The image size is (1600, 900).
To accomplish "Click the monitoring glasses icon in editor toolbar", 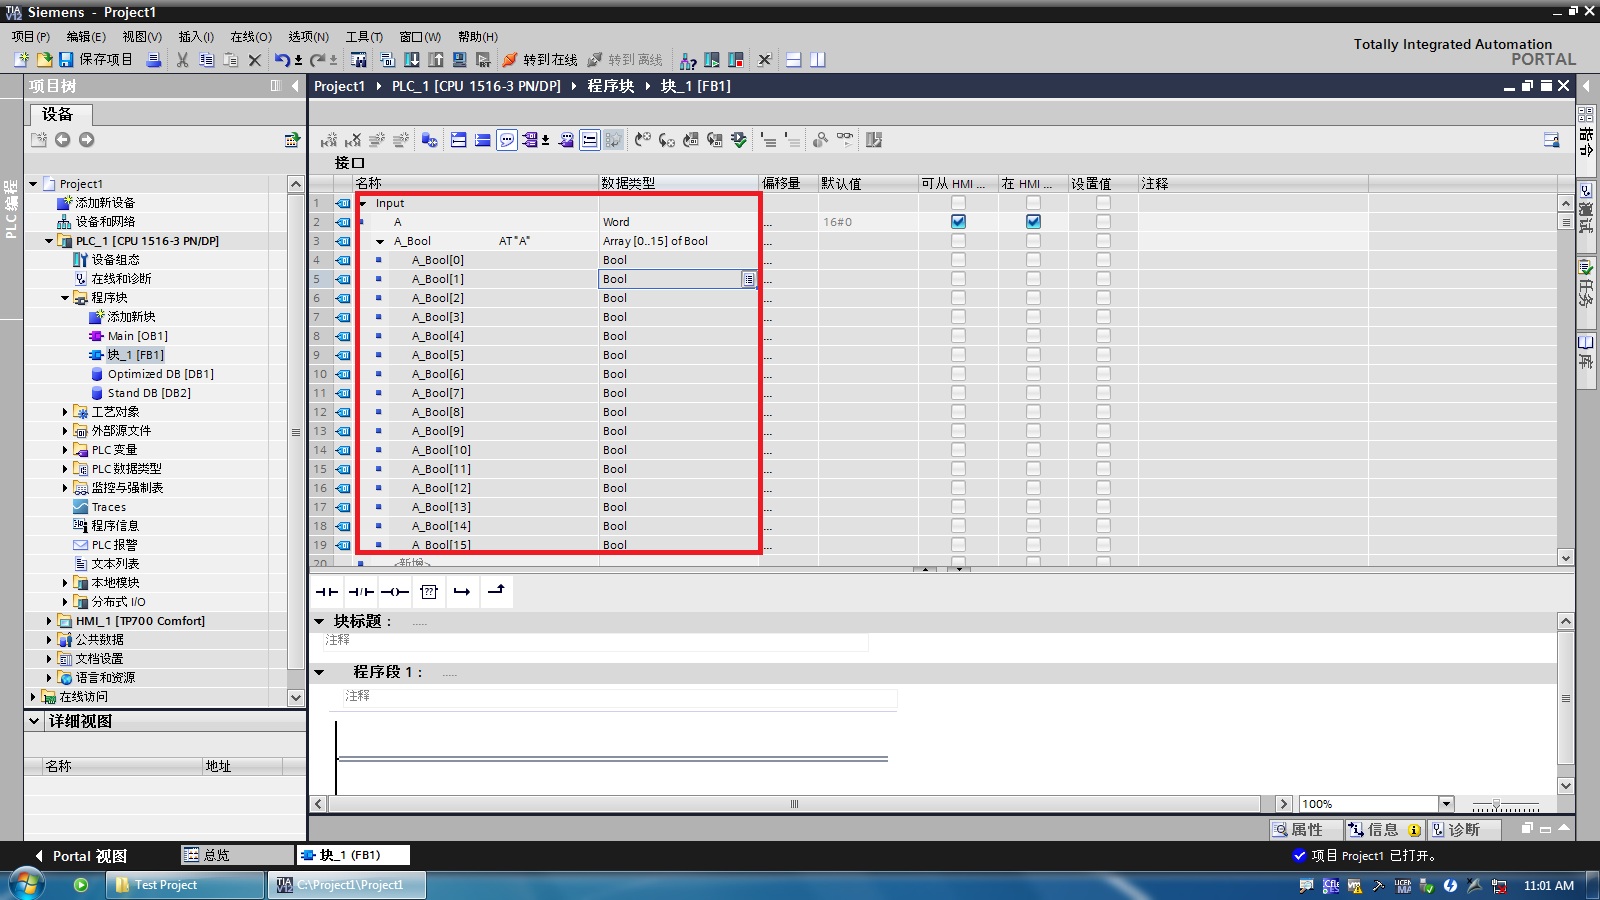I will click(x=845, y=140).
